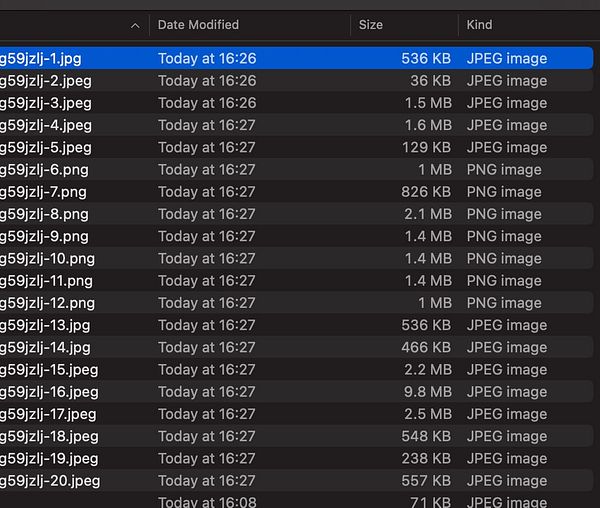Viewport: 600px width, 508px height.
Task: Select the 826 KB file g59jzlj-7.png
Action: [297, 192]
